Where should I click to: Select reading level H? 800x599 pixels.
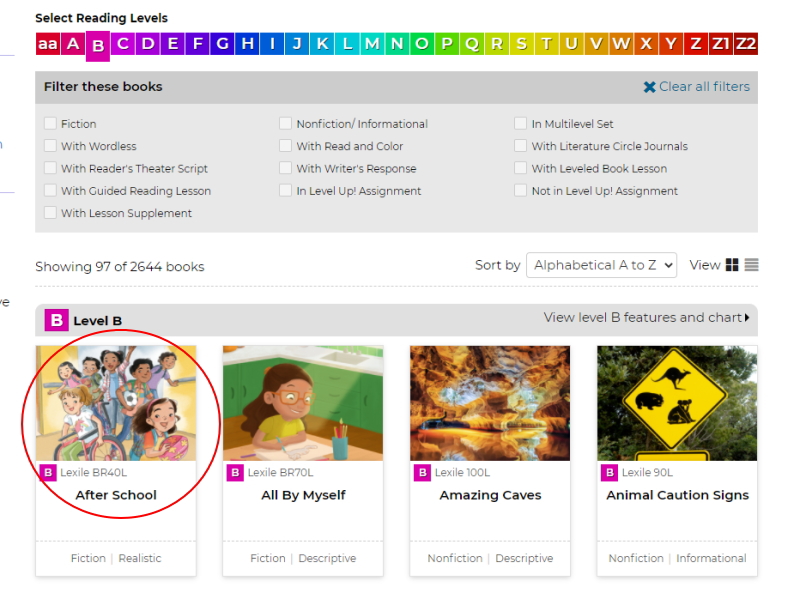pos(247,43)
